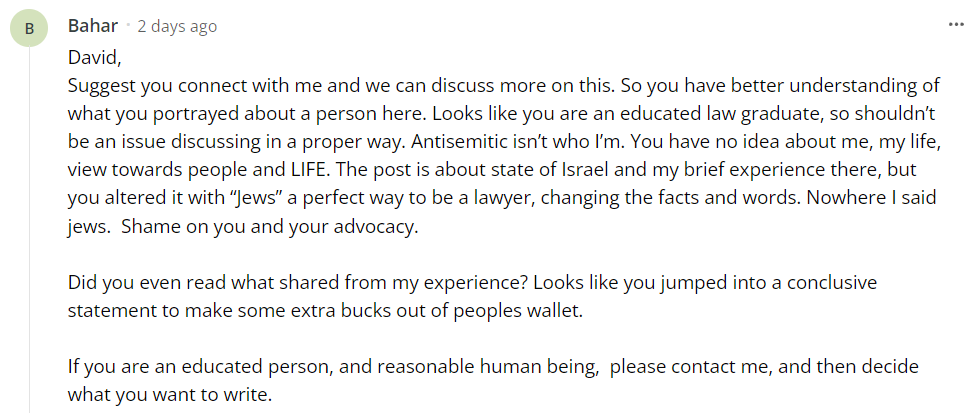Collapse the thread using the vertical line
Screen dimensions: 971x413
click(29, 230)
